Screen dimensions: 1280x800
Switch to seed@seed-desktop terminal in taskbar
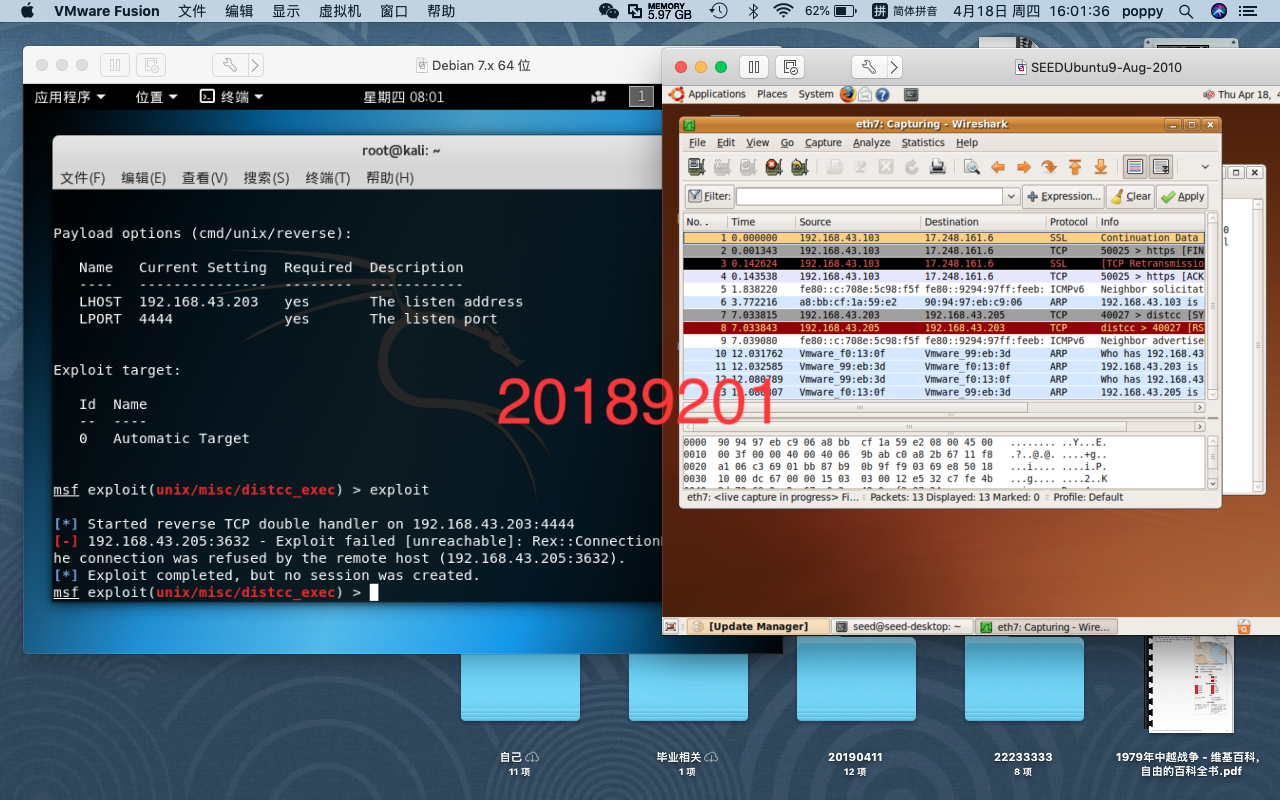point(902,627)
